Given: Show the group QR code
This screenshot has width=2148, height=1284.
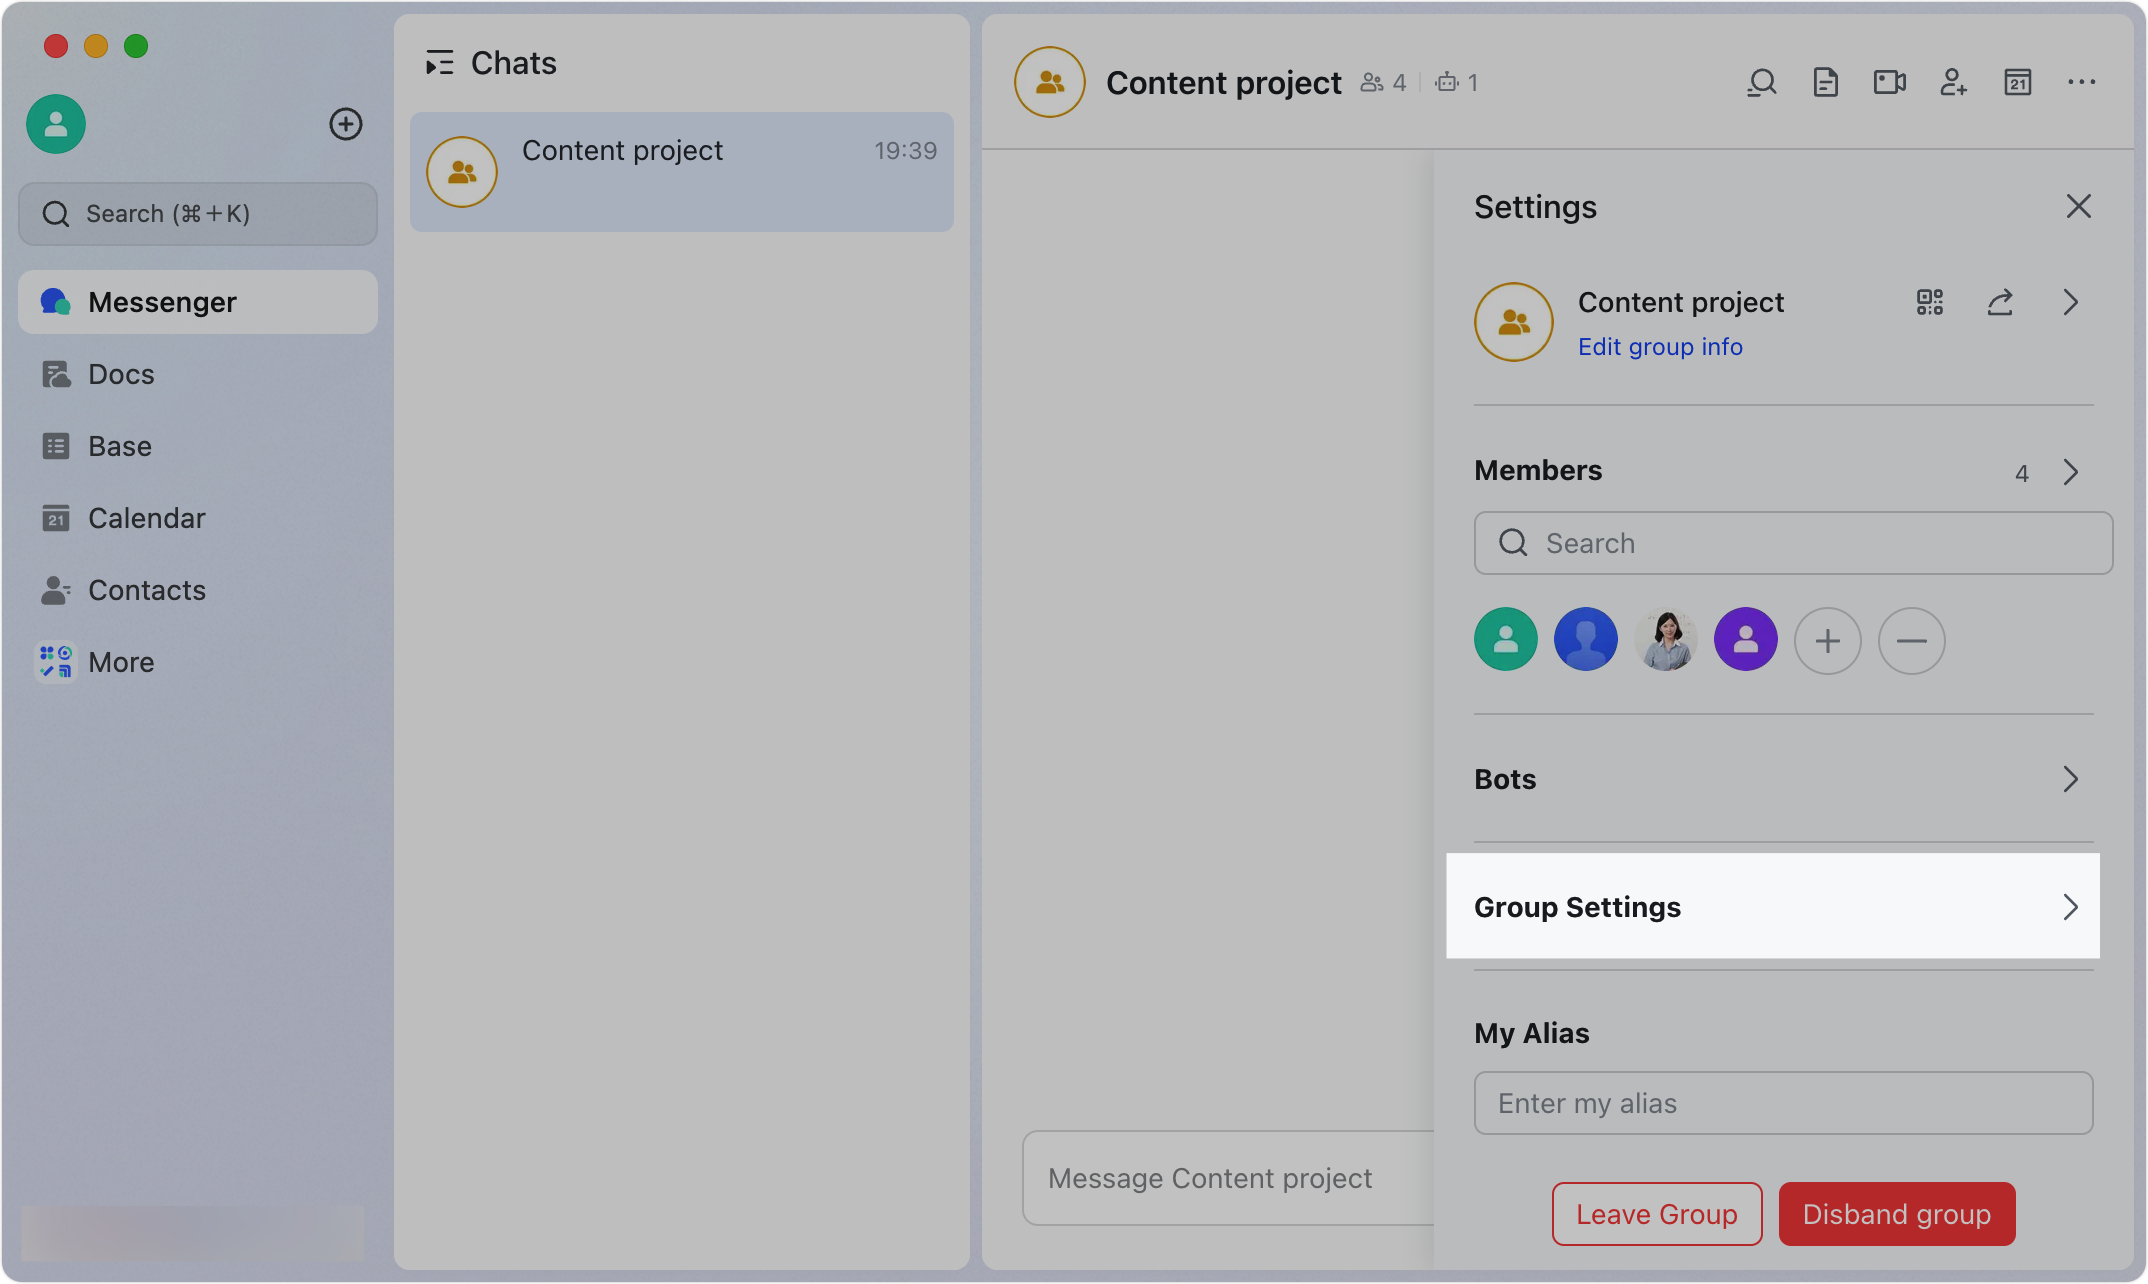Looking at the screenshot, I should click(1929, 302).
